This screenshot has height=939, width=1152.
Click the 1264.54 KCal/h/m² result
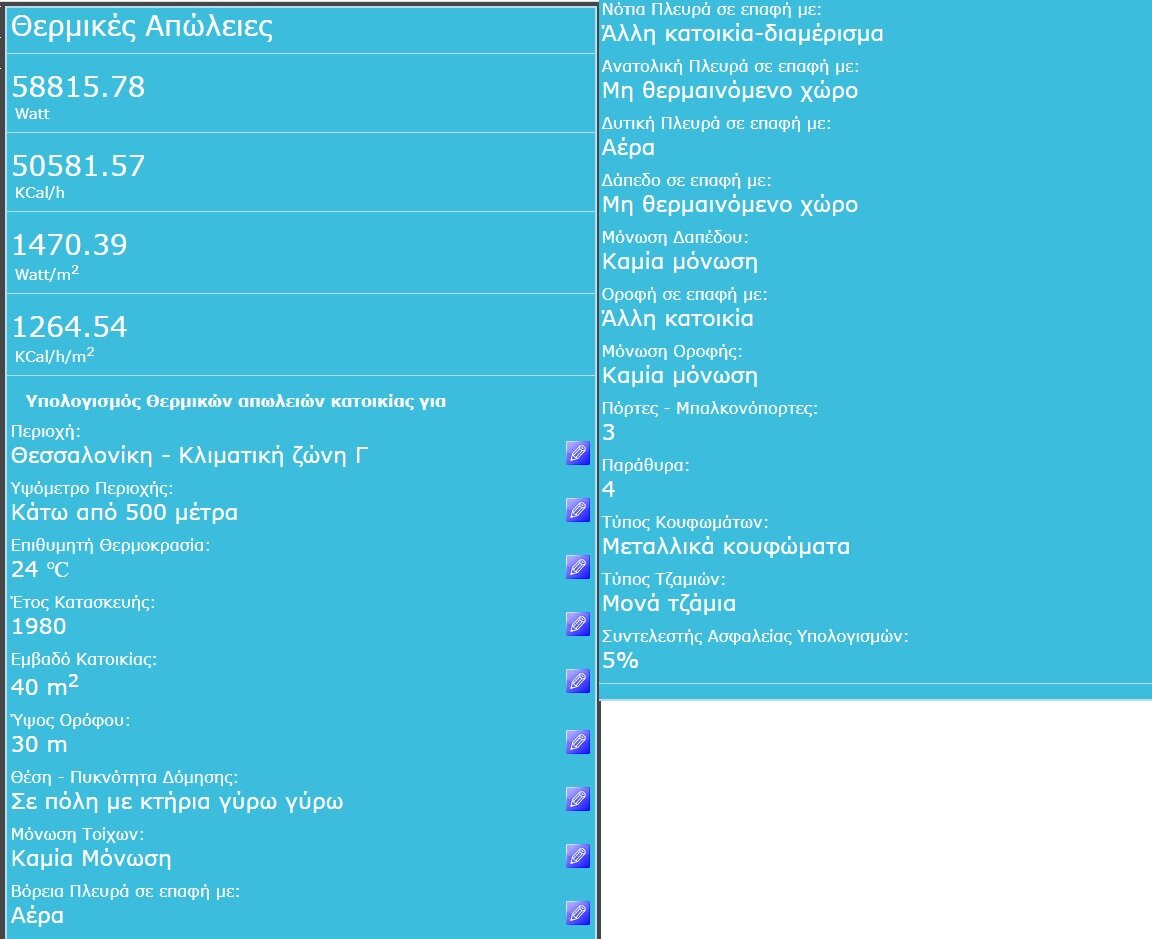click(x=69, y=327)
